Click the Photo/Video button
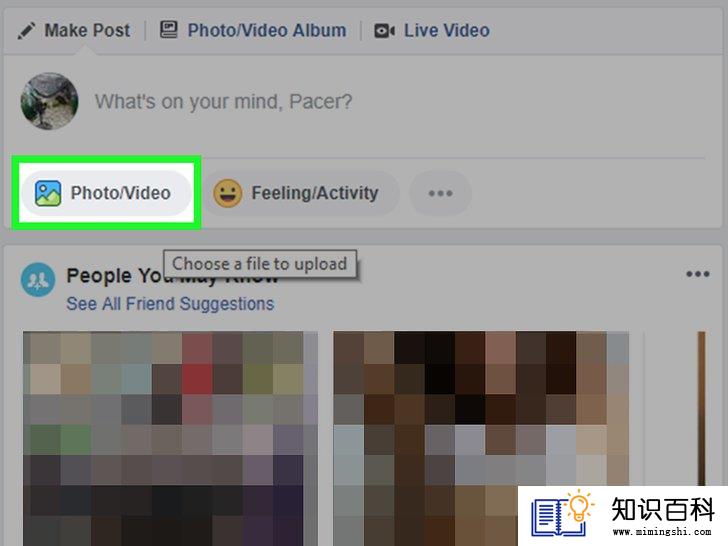This screenshot has height=546, width=728. (x=106, y=193)
